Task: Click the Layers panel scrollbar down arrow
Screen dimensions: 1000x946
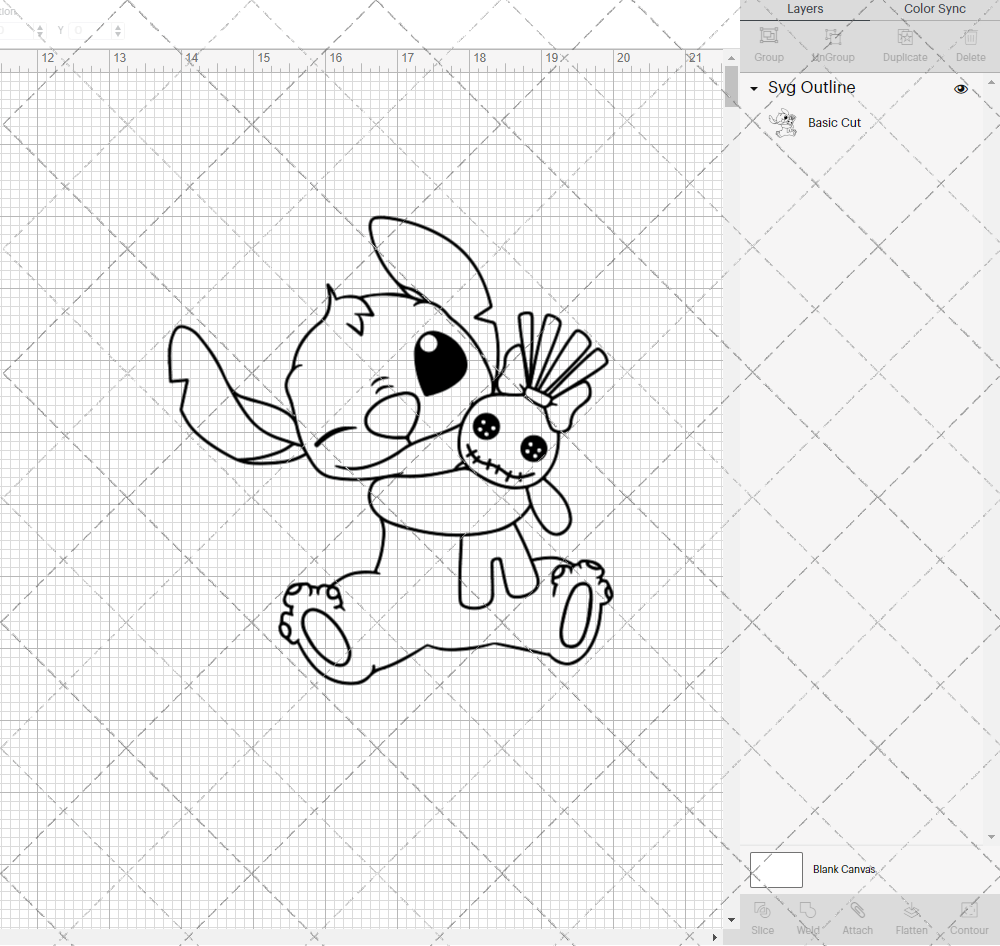Action: point(990,836)
